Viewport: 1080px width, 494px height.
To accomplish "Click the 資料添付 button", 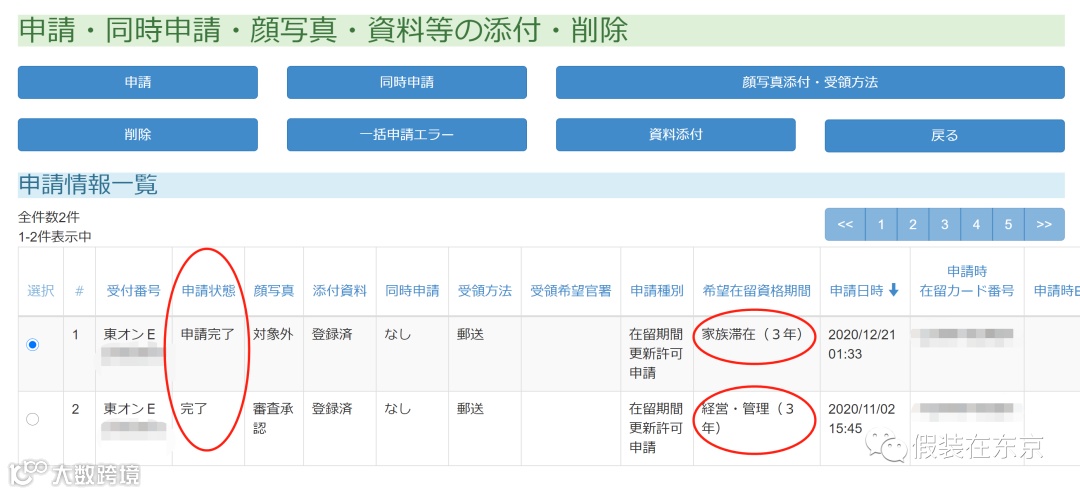I will (x=676, y=135).
